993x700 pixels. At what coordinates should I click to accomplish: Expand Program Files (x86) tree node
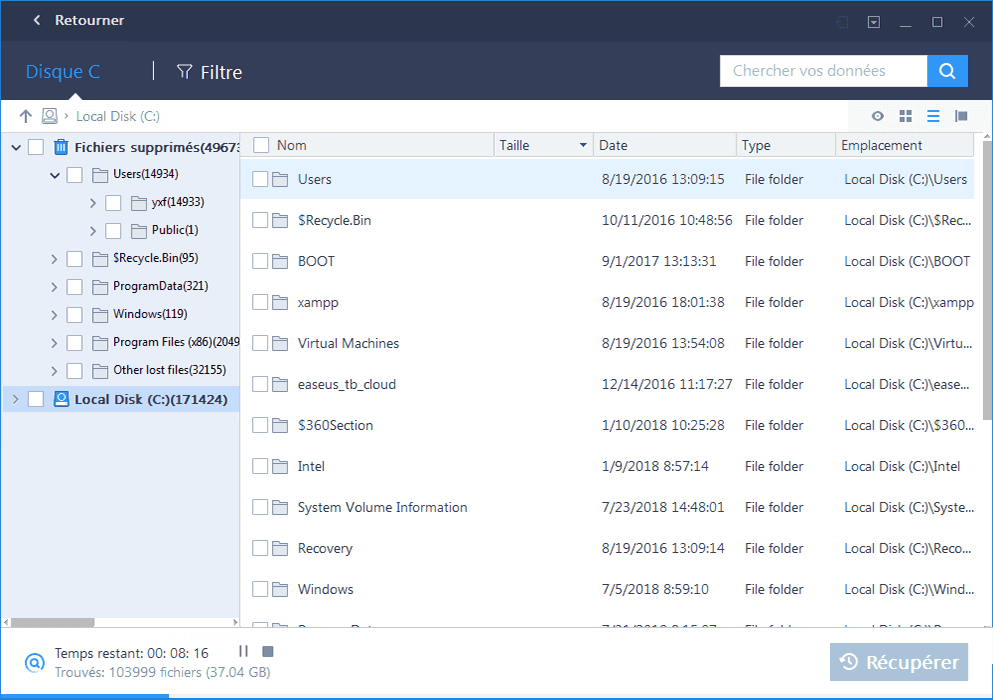tap(54, 343)
